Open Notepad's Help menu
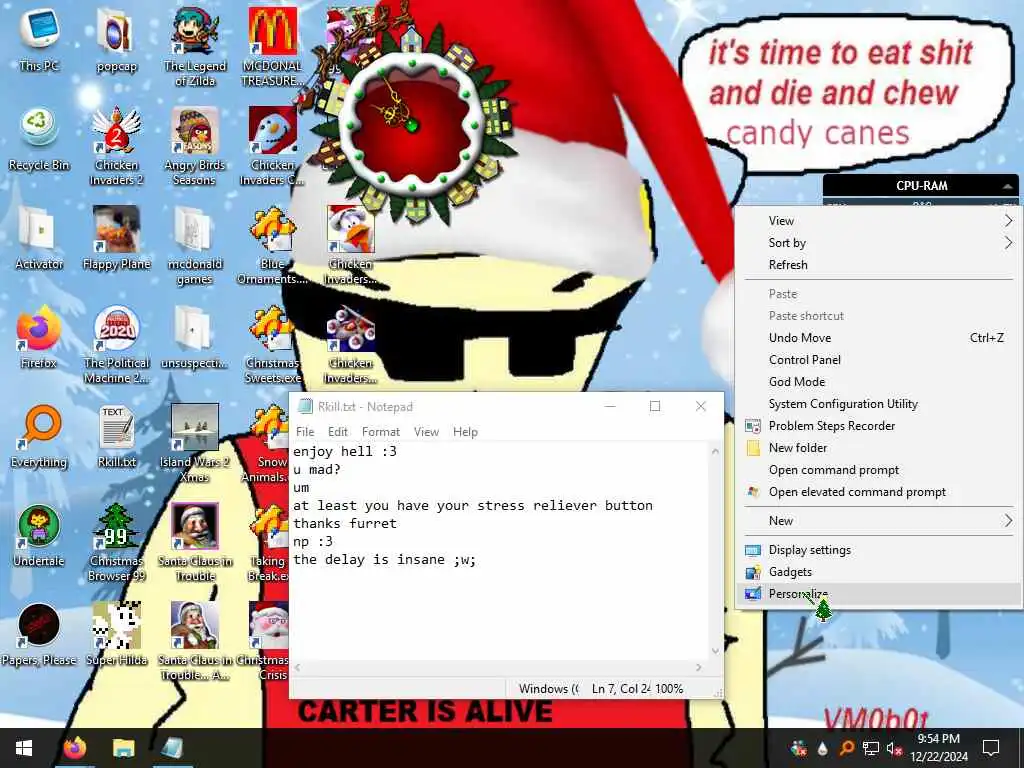 click(x=466, y=432)
